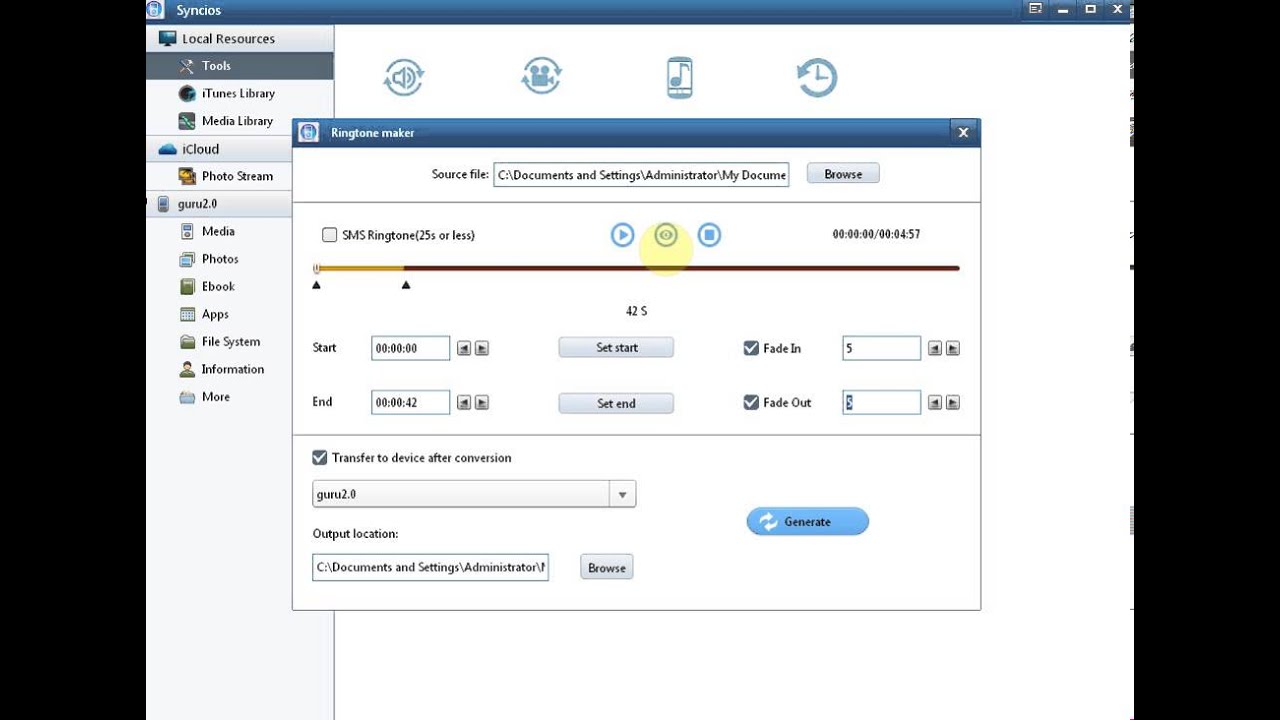Screen dimensions: 1280x720
Task: Click Browse for Output location
Action: coord(607,567)
